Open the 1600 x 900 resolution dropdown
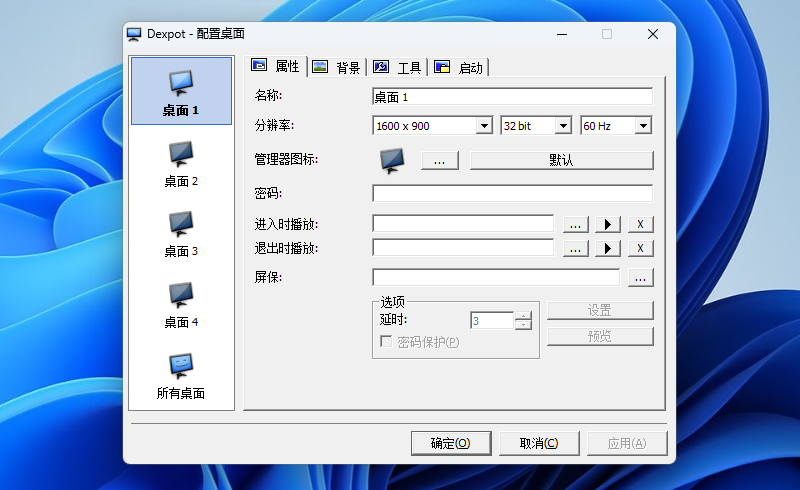The image size is (800, 490). coord(484,126)
